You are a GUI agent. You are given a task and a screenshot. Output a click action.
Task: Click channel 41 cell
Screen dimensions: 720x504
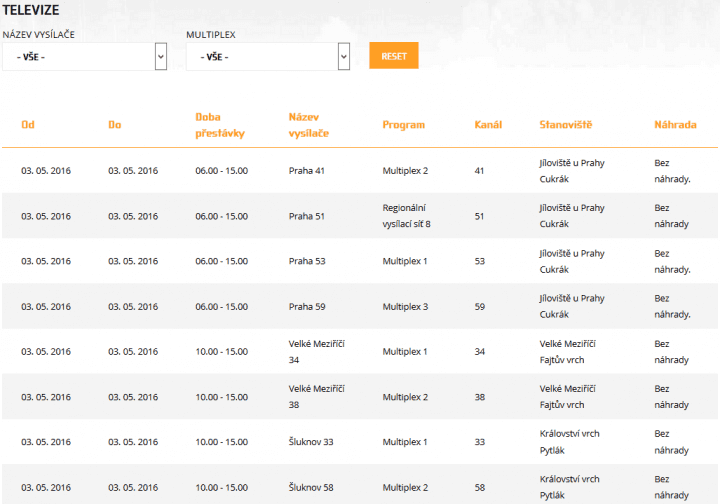point(479,171)
